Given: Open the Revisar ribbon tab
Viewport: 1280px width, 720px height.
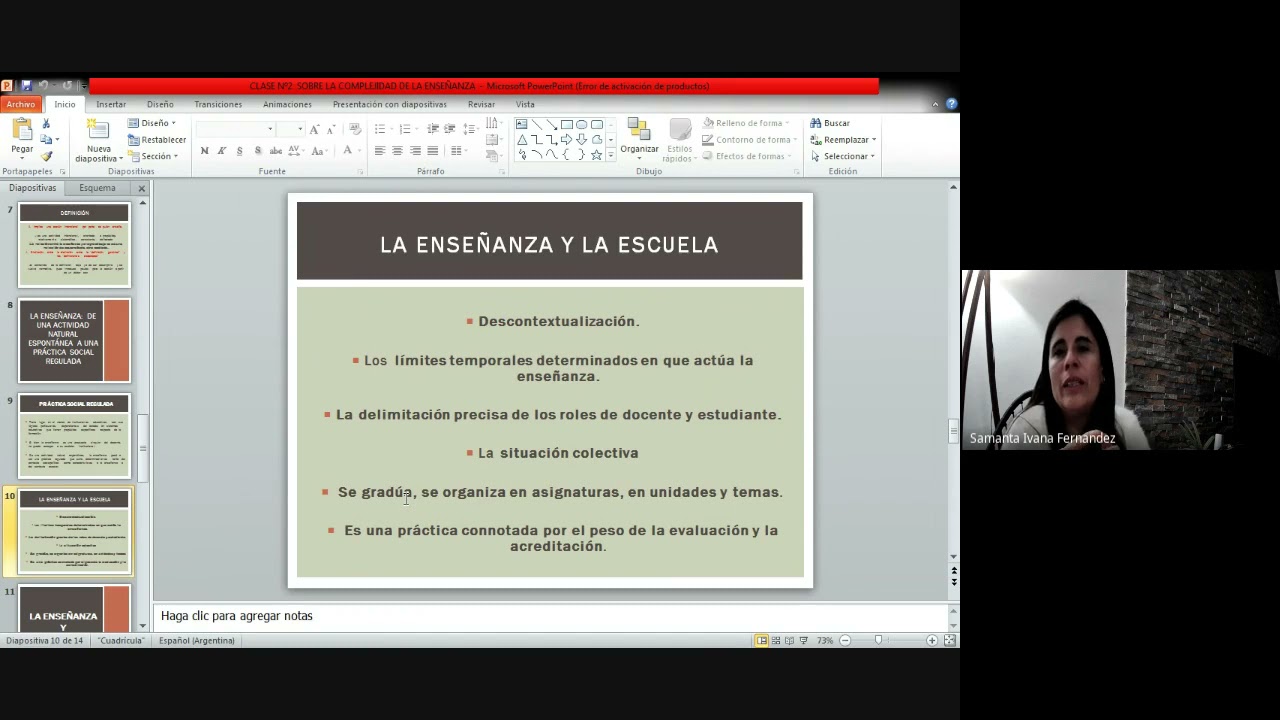Looking at the screenshot, I should point(481,104).
